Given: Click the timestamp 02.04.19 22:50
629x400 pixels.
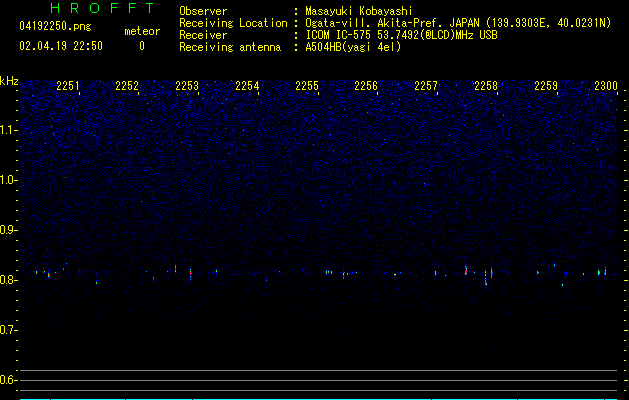Looking at the screenshot, I should coord(61,46).
